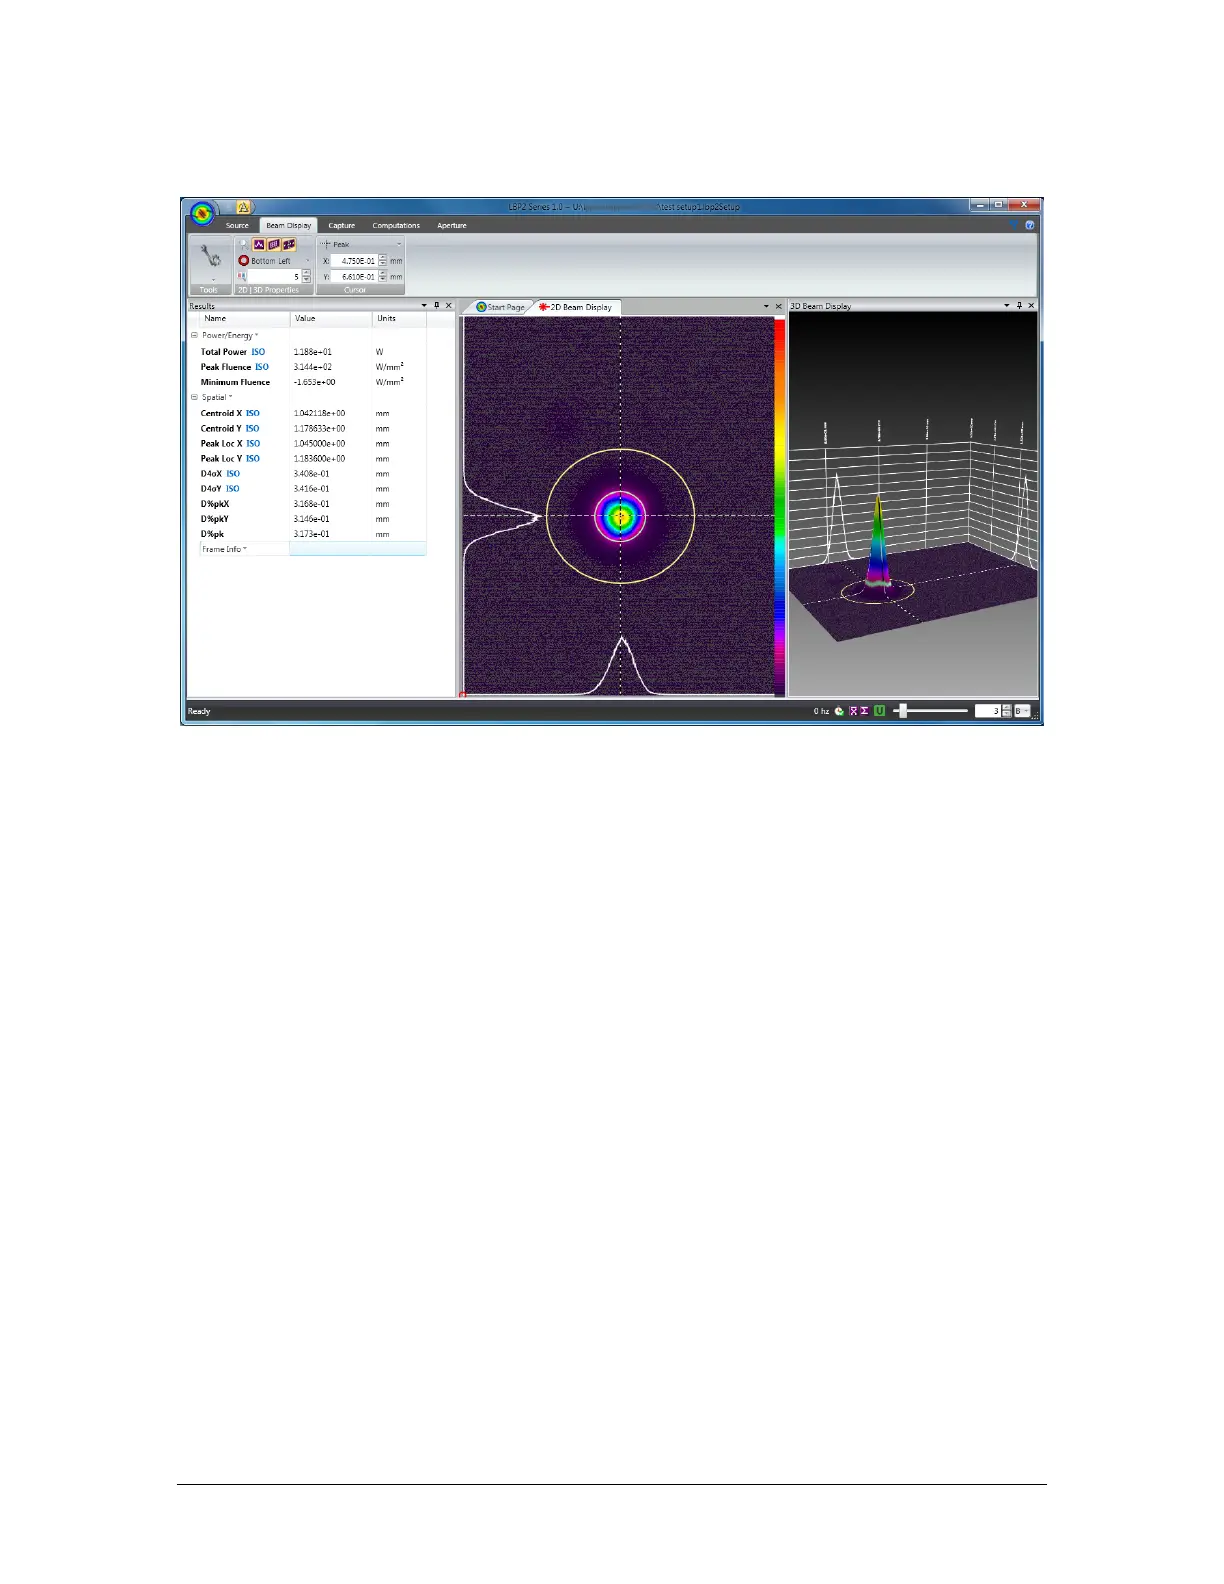Click the ISO link next to Peak Fluence
Screen dimensions: 1224x1584
262,367
